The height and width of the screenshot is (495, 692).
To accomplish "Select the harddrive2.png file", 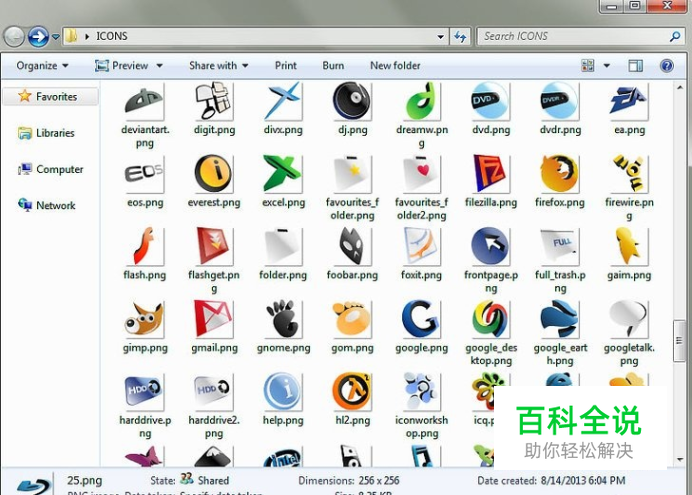I will (x=214, y=406).
